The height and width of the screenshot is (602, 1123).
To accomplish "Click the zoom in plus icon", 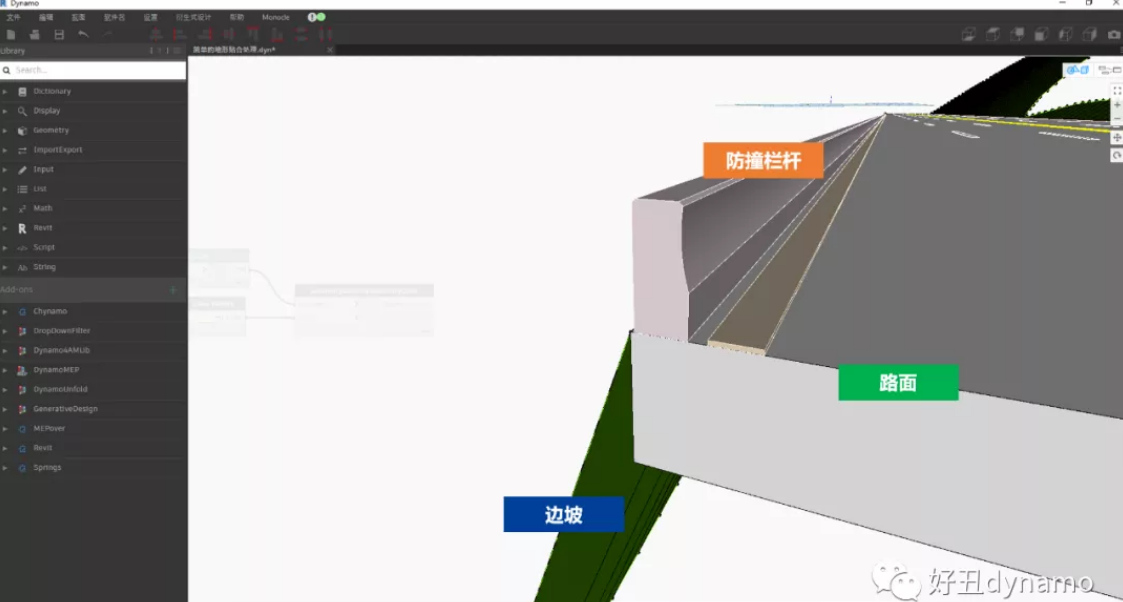I will tap(1117, 105).
